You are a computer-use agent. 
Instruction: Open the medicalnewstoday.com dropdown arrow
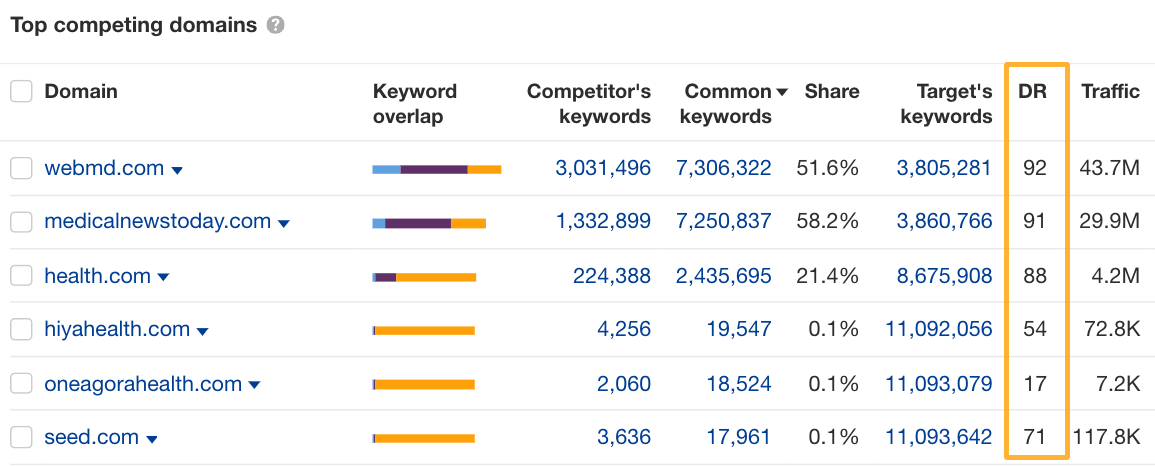pyautogui.click(x=284, y=224)
